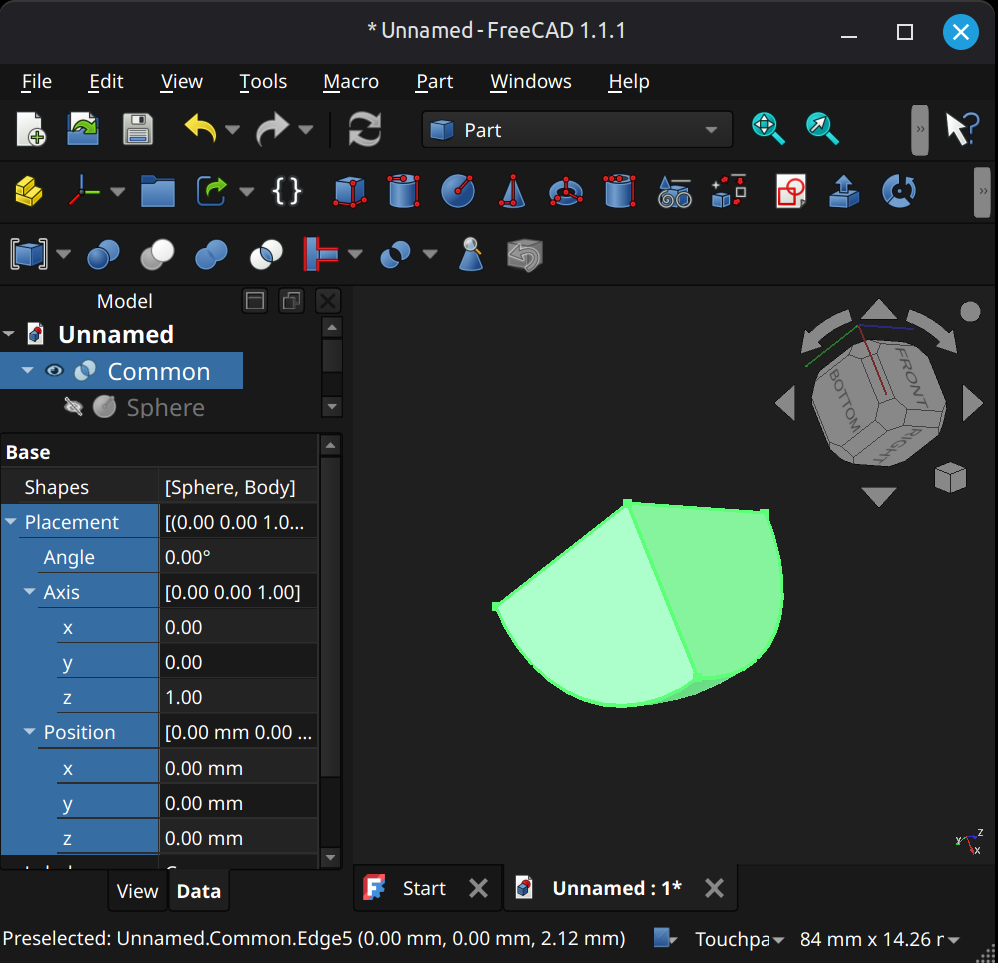Apply boolean intersection (common)
The height and width of the screenshot is (963, 998).
266,255
